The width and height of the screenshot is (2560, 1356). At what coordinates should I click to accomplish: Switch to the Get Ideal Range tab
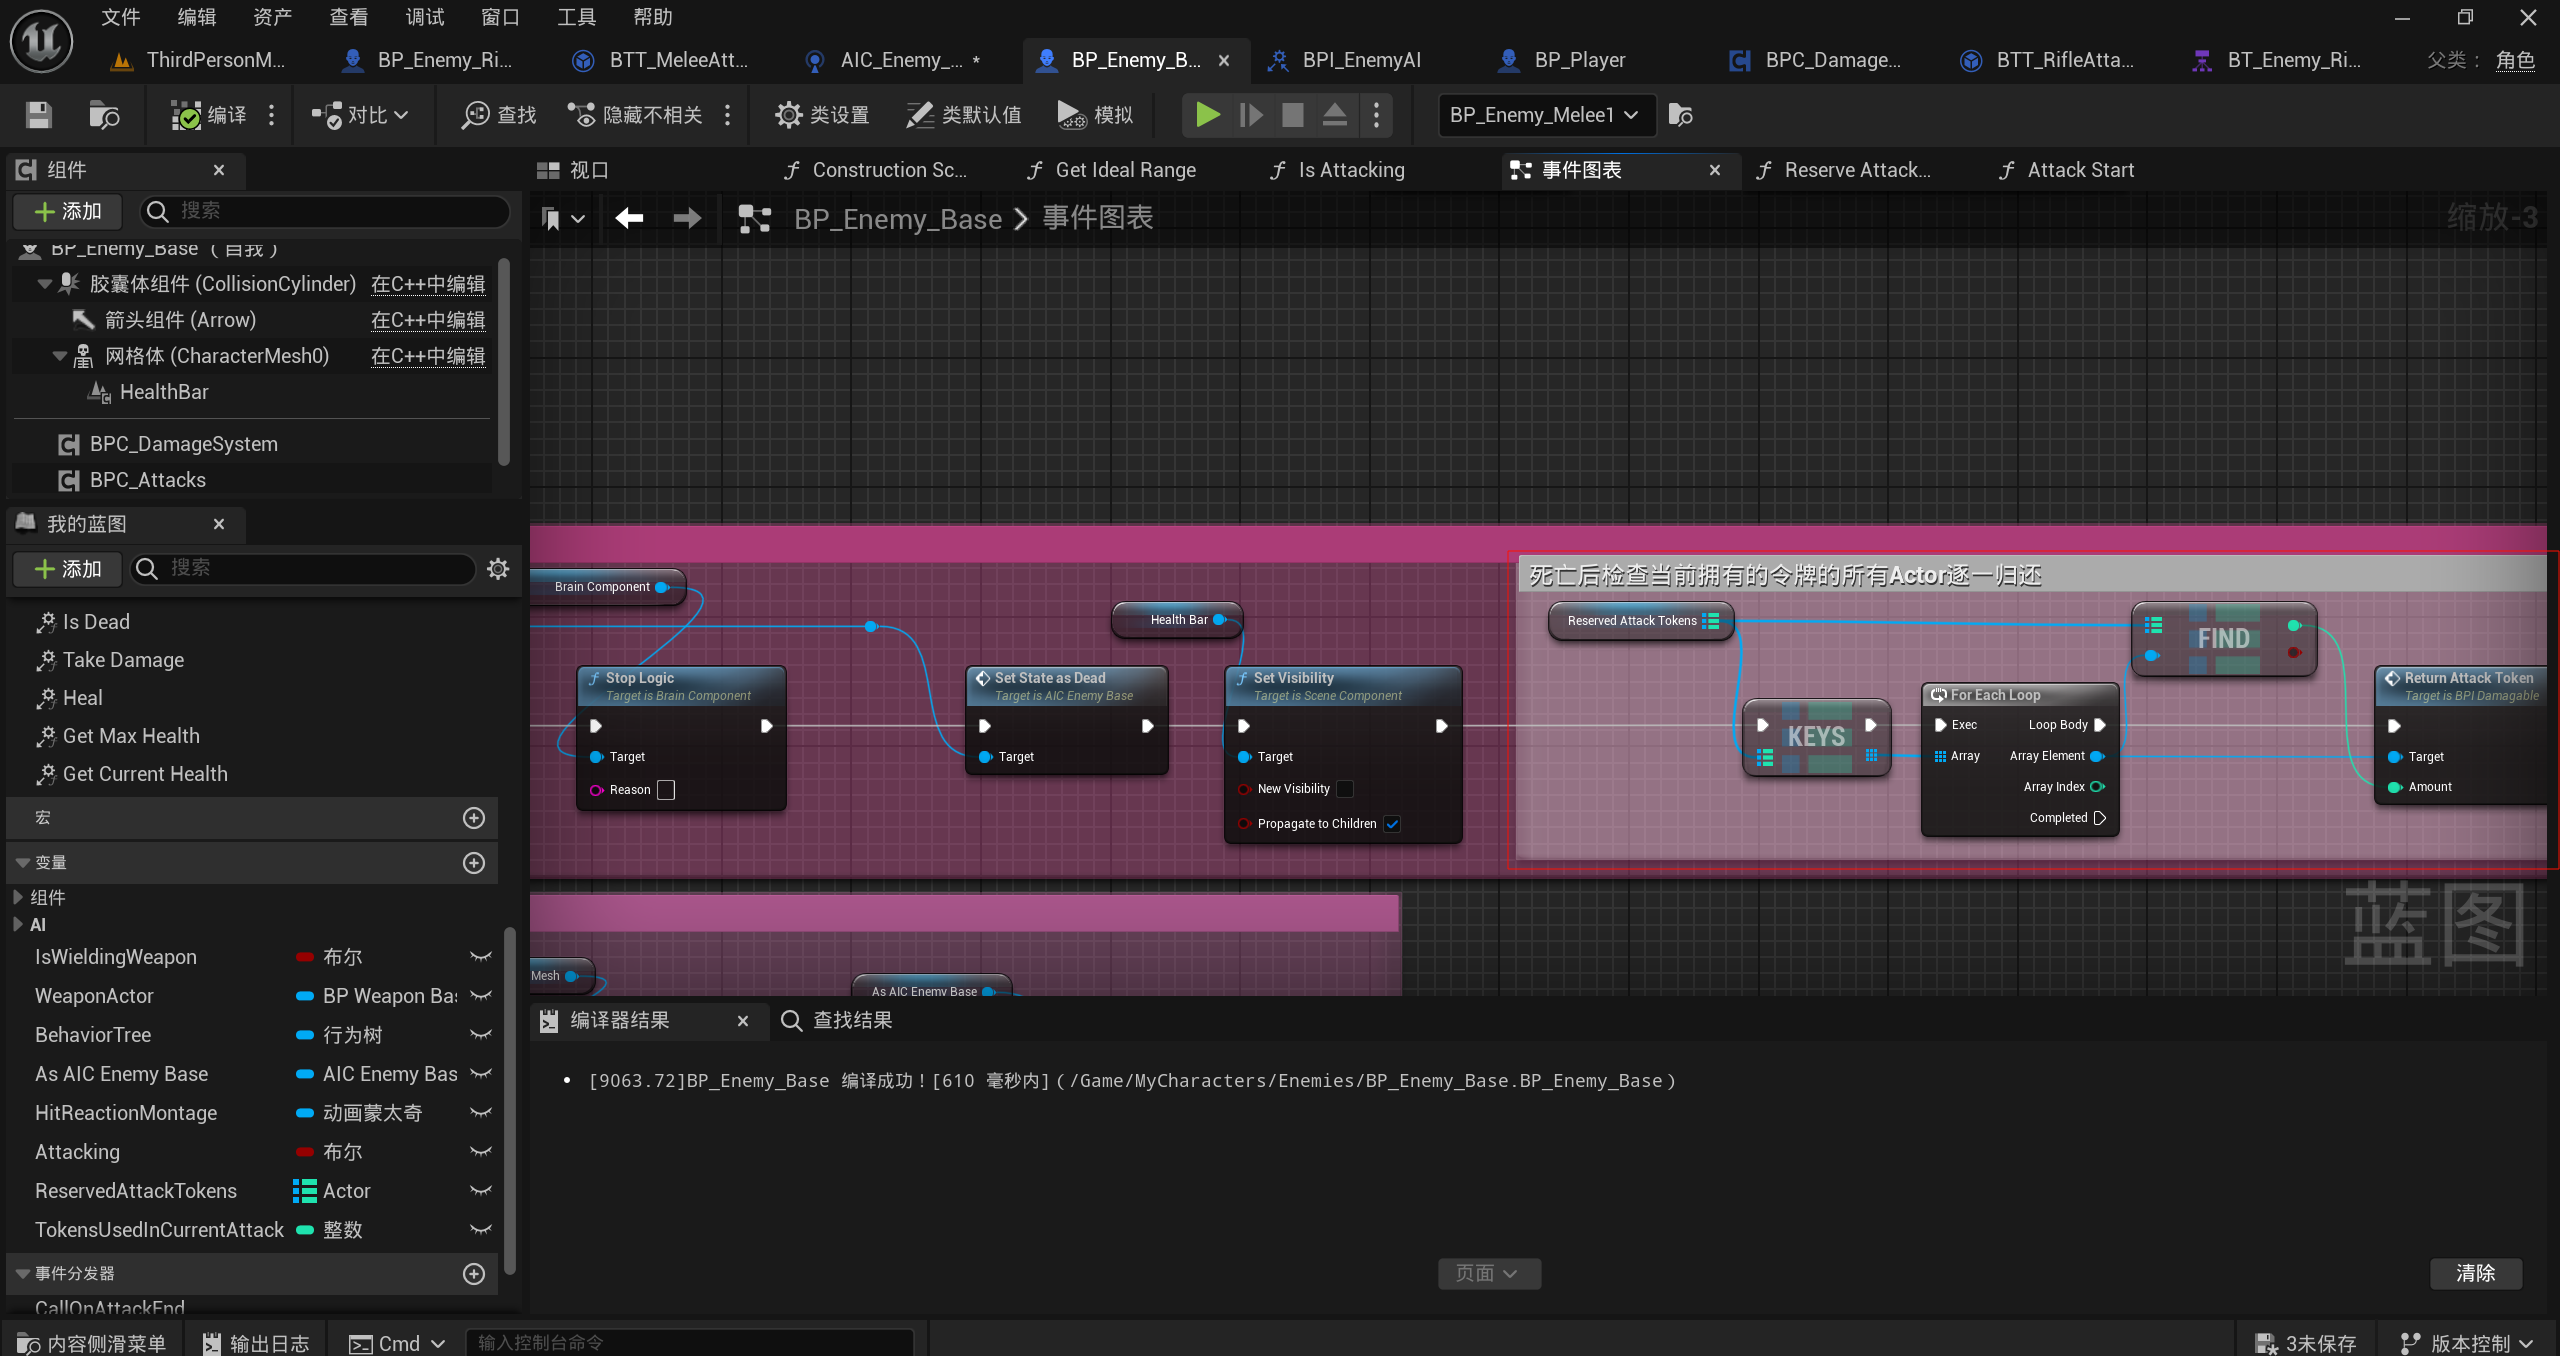1124,170
